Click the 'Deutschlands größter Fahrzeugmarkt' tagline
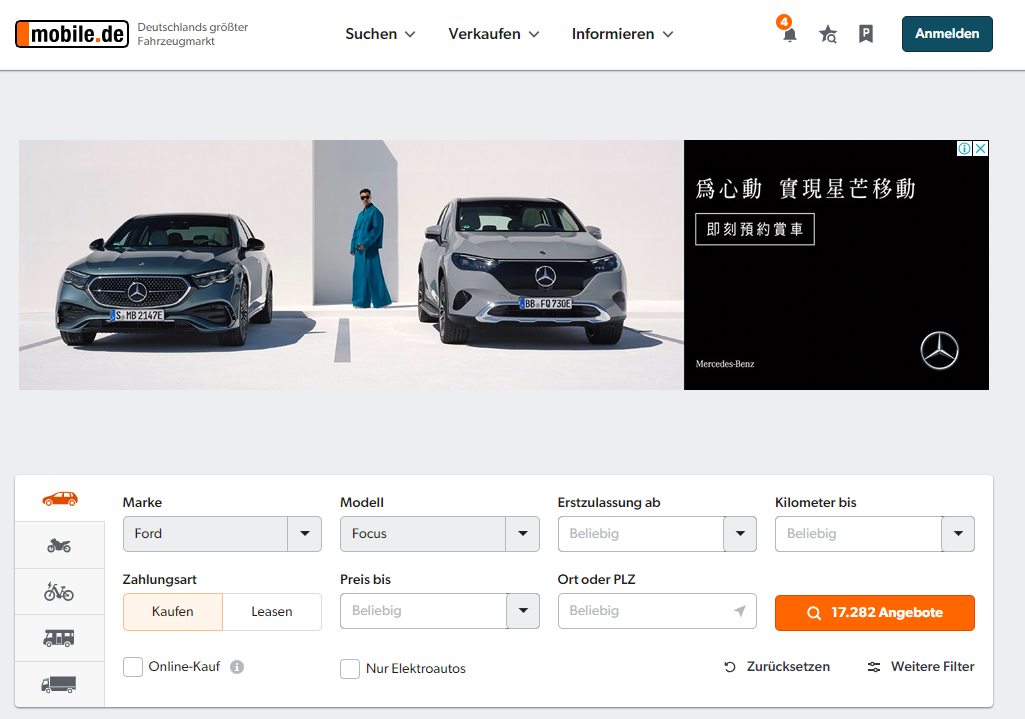 [x=193, y=34]
